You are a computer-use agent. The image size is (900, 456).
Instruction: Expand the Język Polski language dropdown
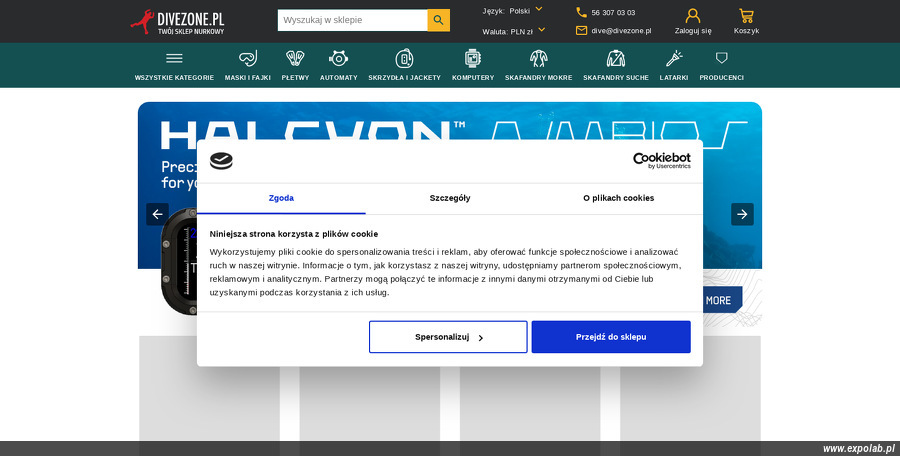513,11
